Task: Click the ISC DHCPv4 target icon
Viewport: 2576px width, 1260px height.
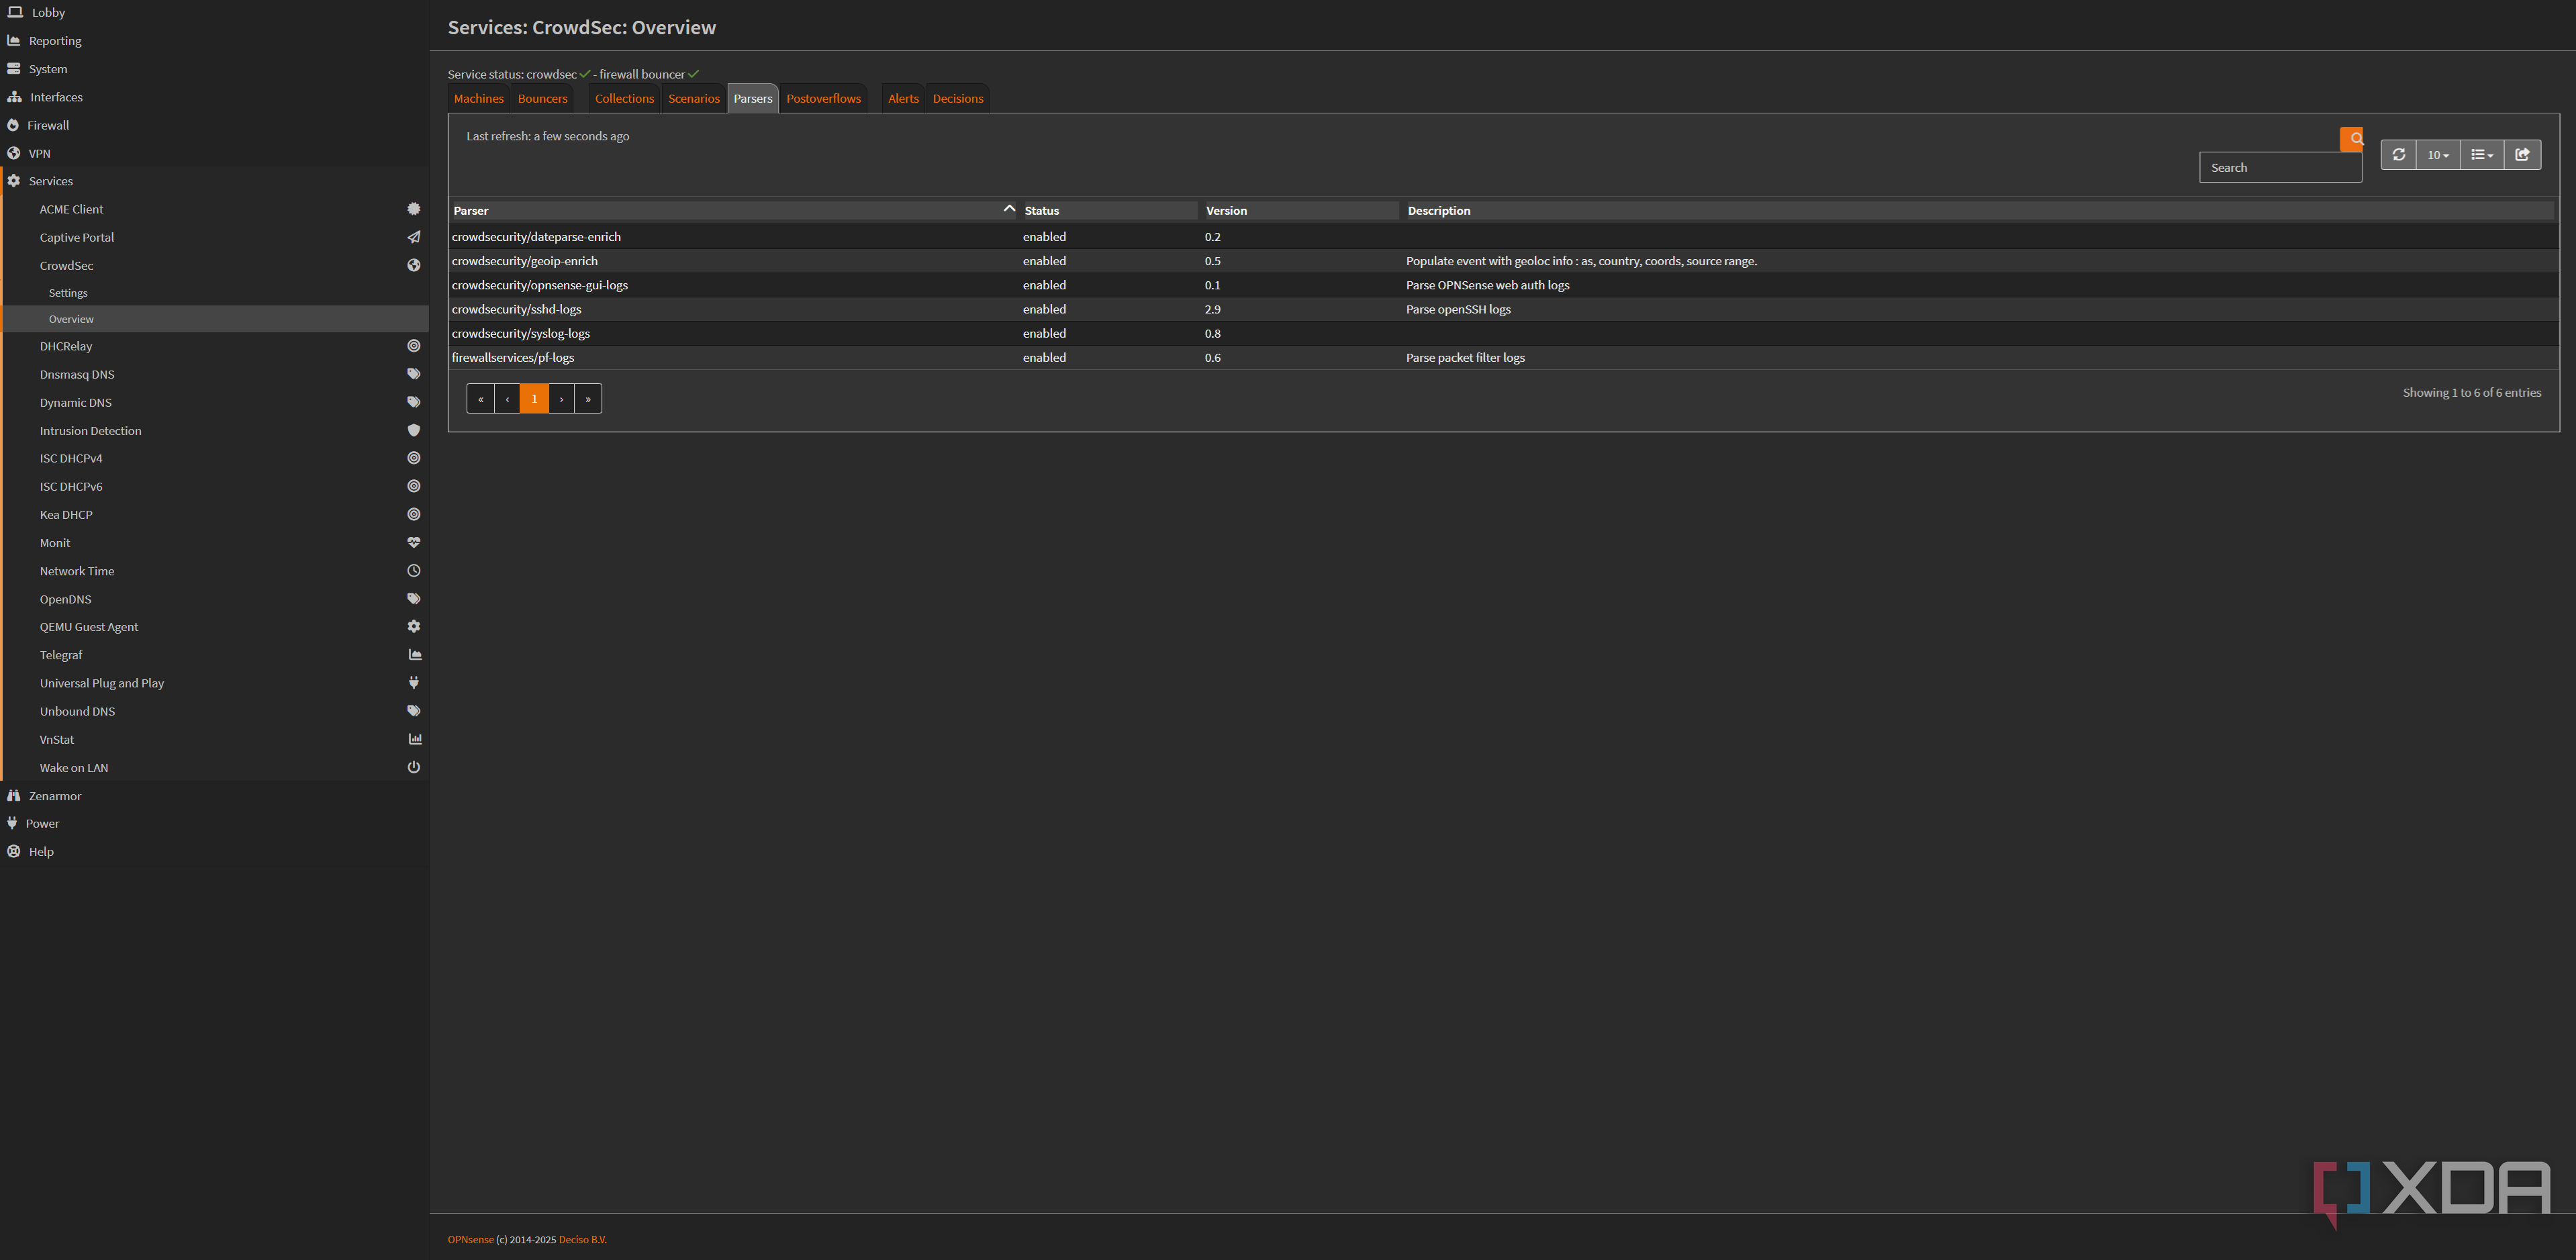Action: (x=414, y=458)
